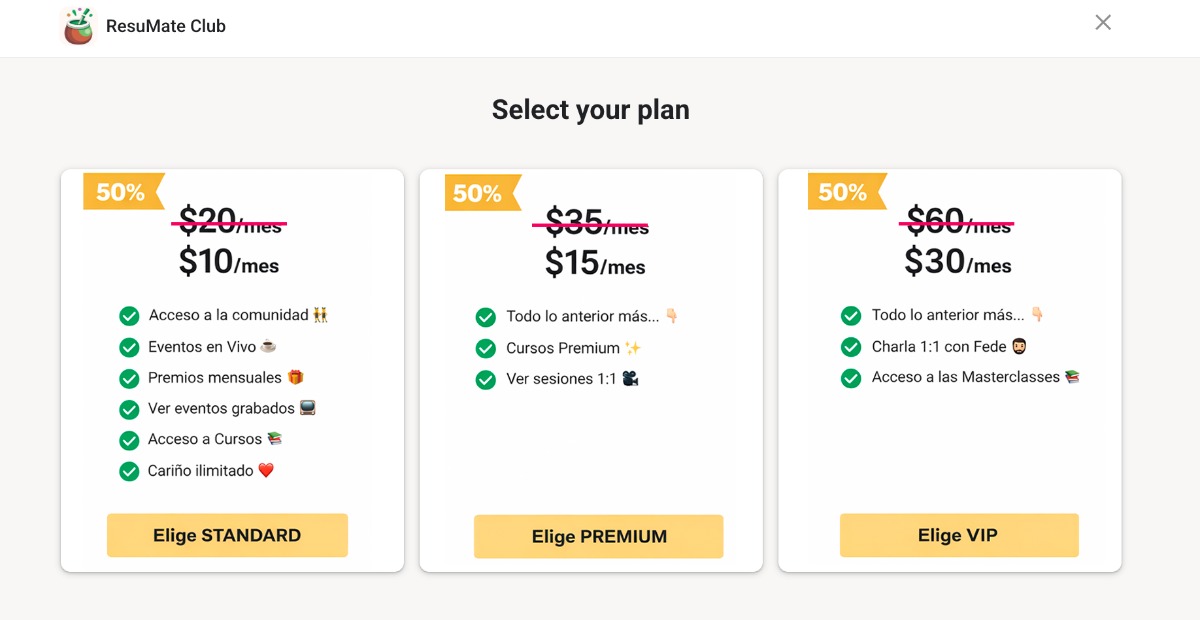Click the checkmark next to Cursos Premium
The image size is (1200, 620).
click(486, 349)
